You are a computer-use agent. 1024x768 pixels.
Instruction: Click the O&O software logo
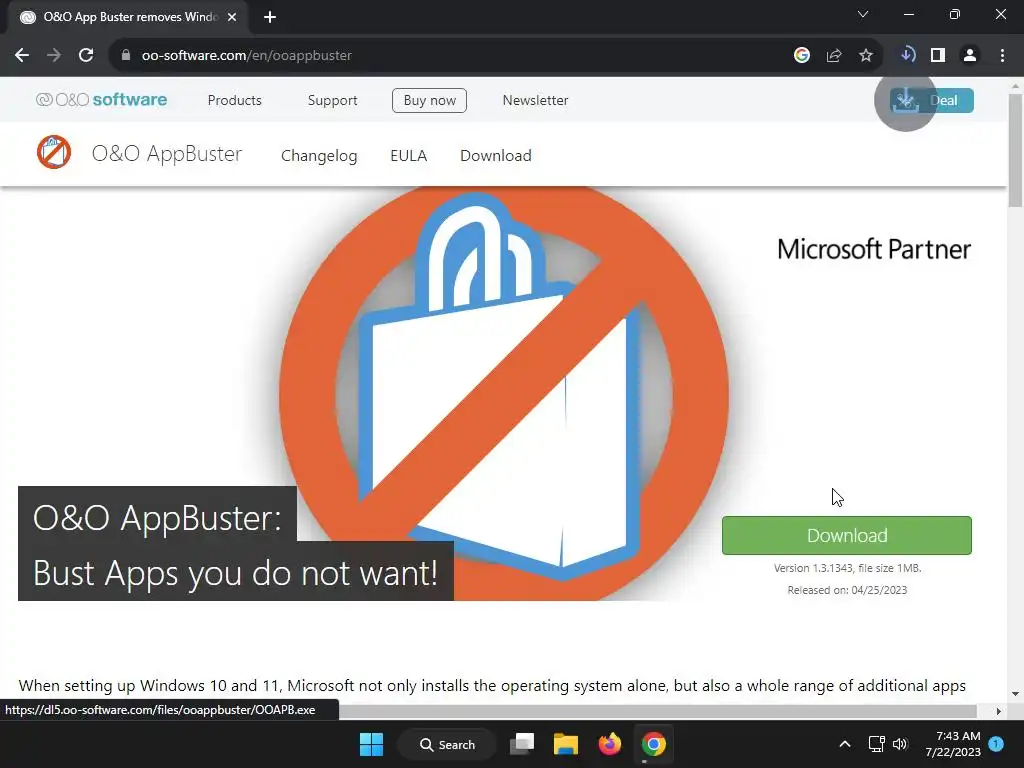point(101,100)
